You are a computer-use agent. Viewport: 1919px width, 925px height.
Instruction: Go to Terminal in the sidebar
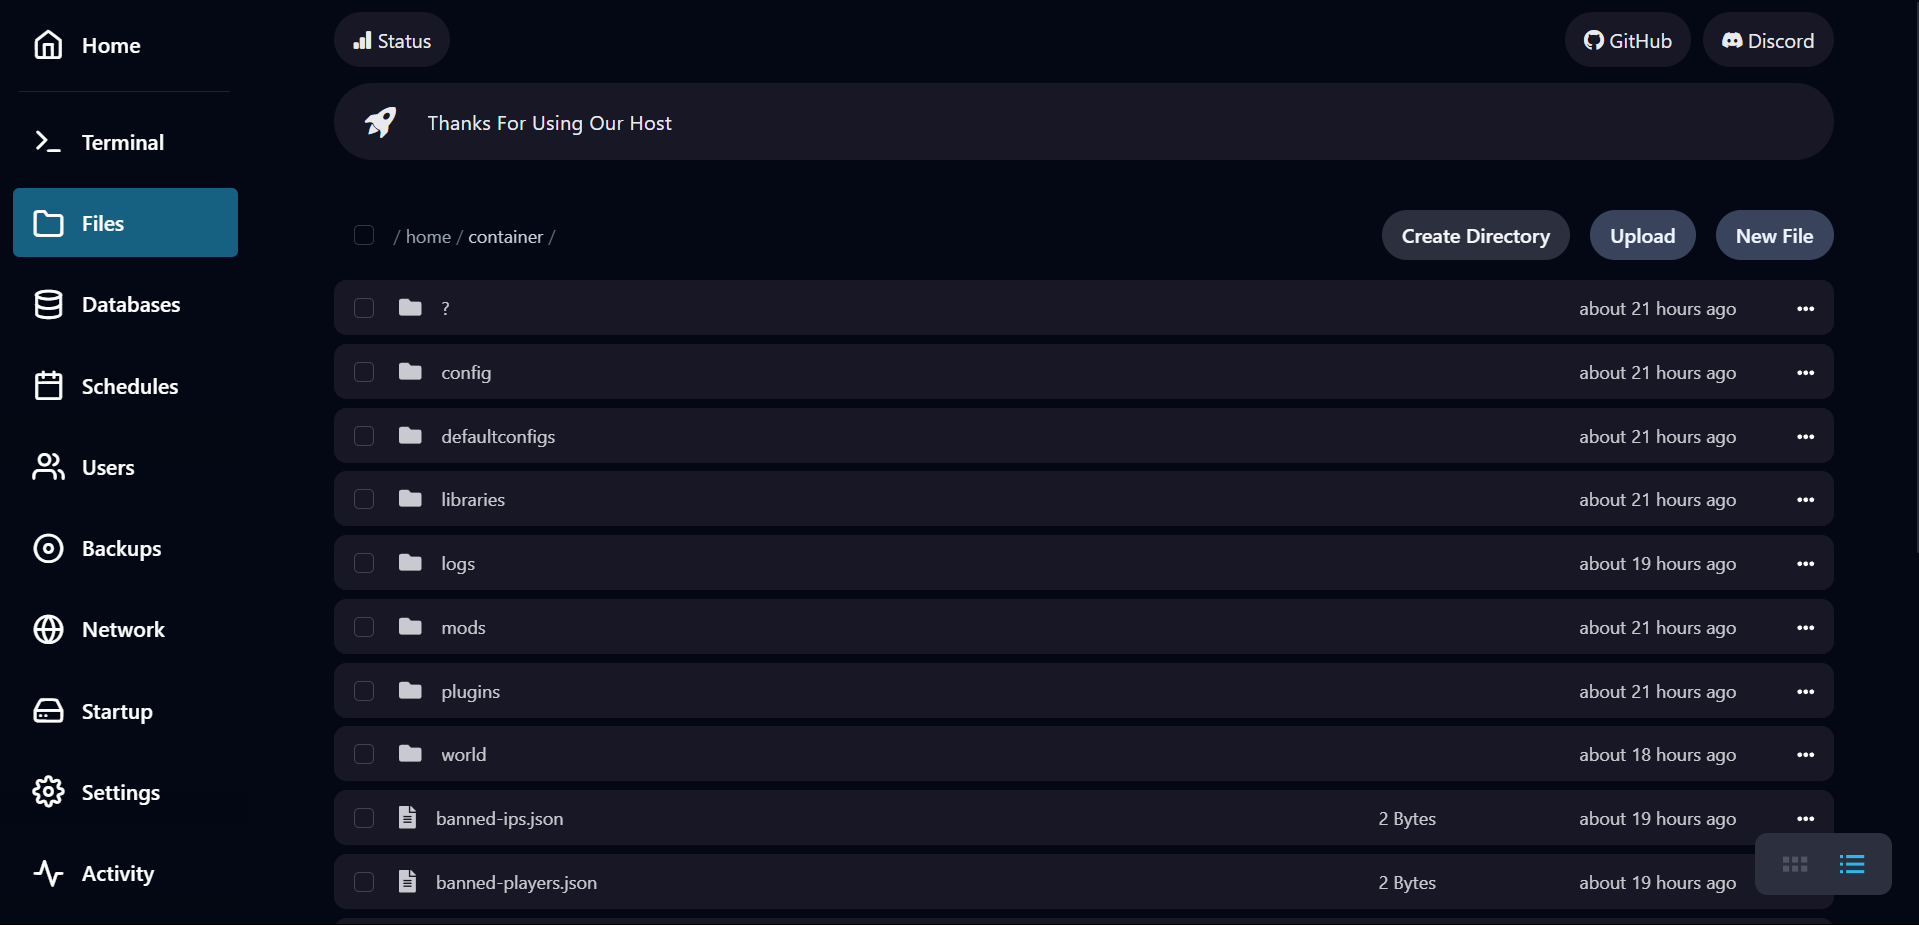click(x=122, y=142)
